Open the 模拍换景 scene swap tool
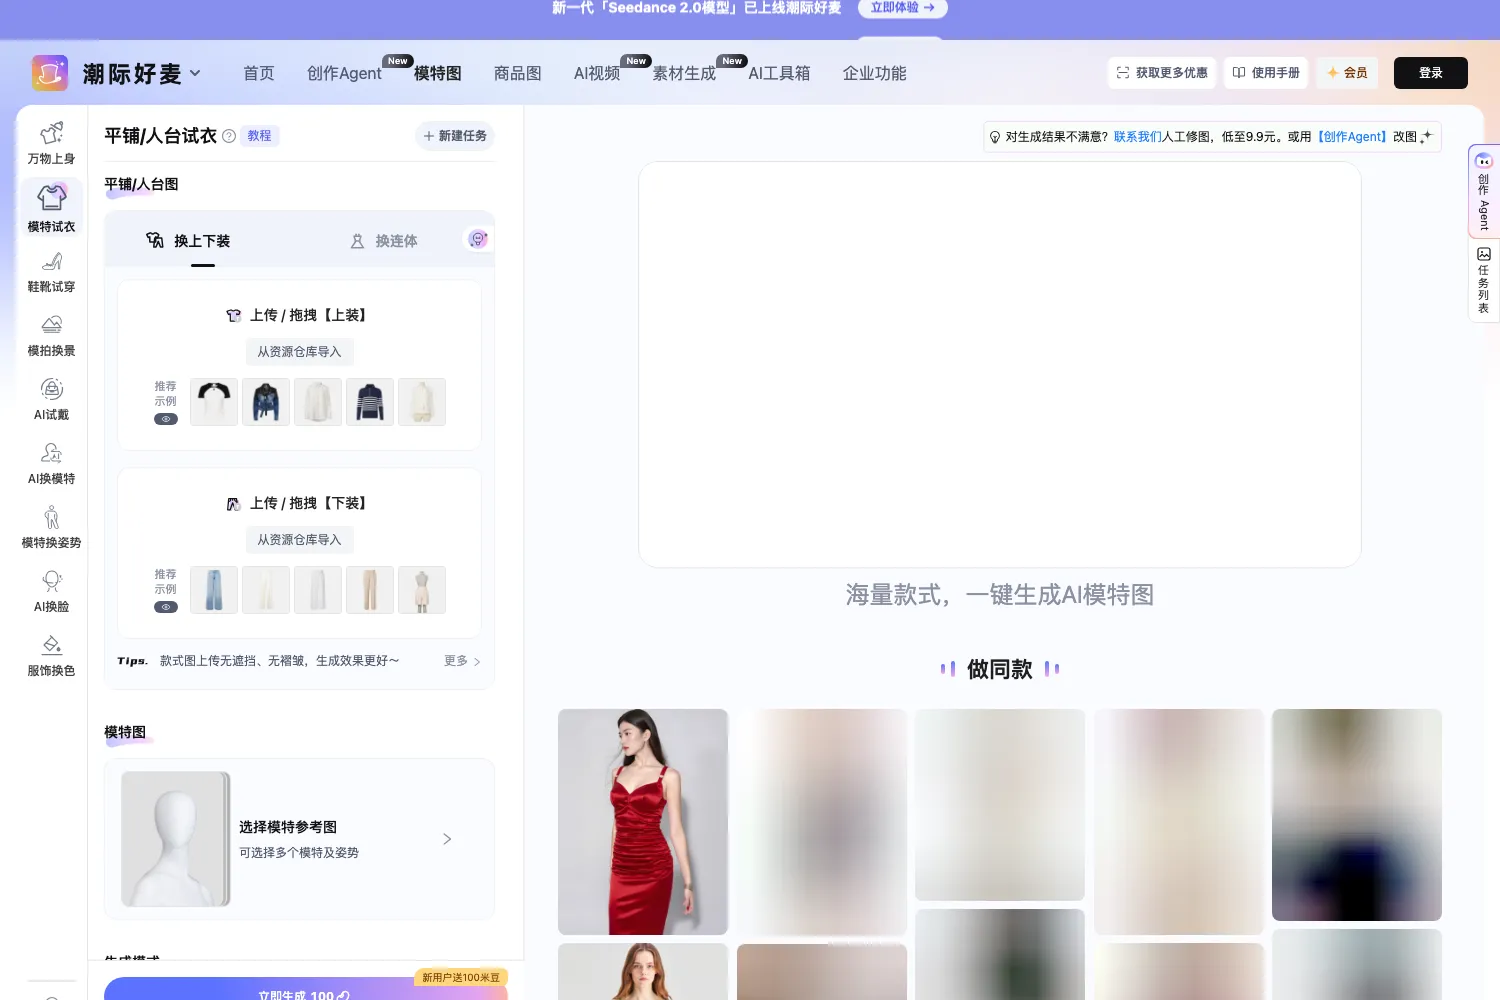 pos(51,336)
